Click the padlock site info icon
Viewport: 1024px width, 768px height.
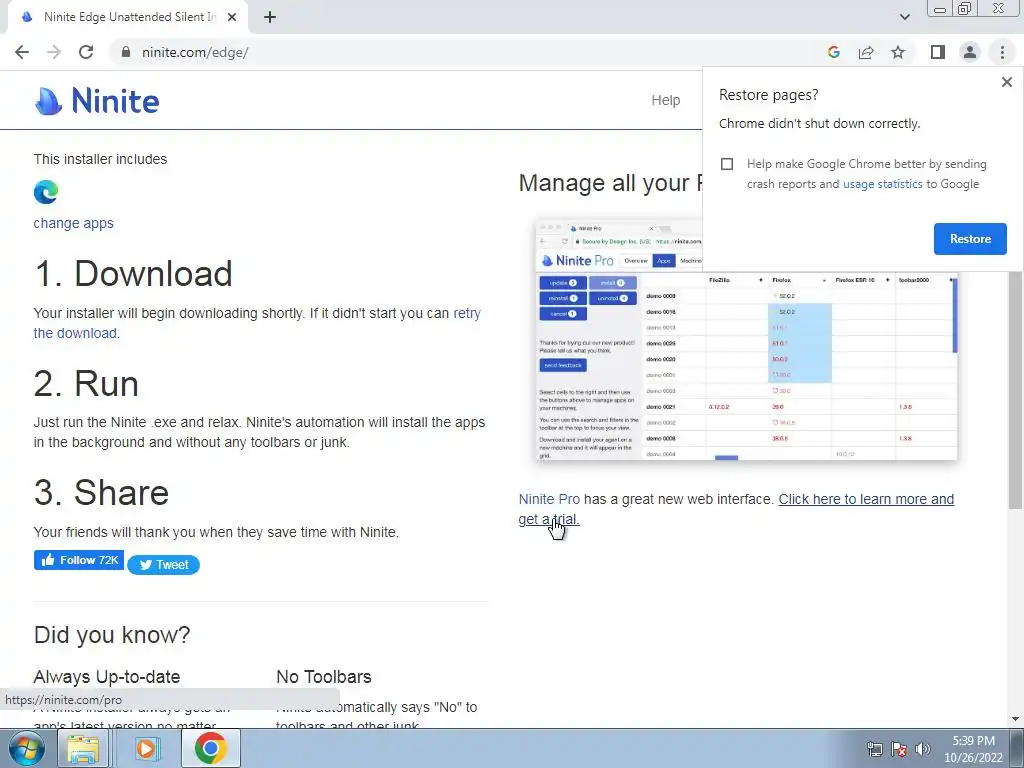(125, 52)
